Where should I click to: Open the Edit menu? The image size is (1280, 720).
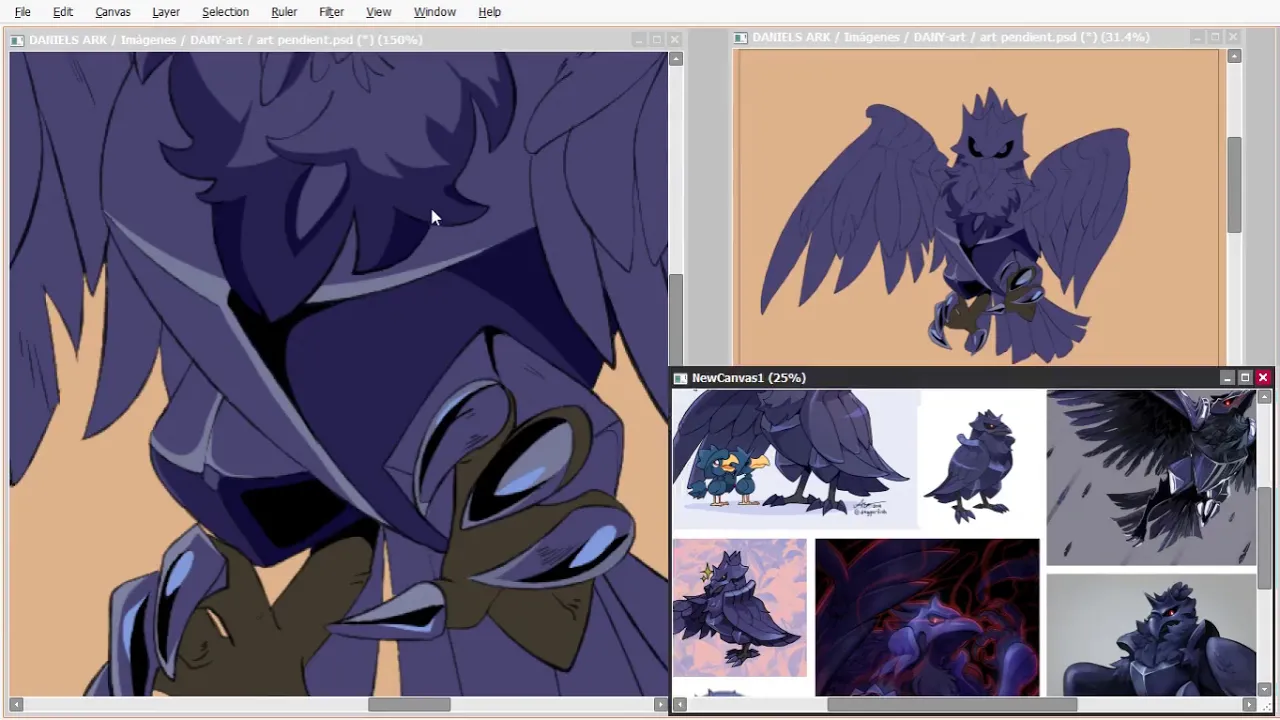[x=63, y=12]
